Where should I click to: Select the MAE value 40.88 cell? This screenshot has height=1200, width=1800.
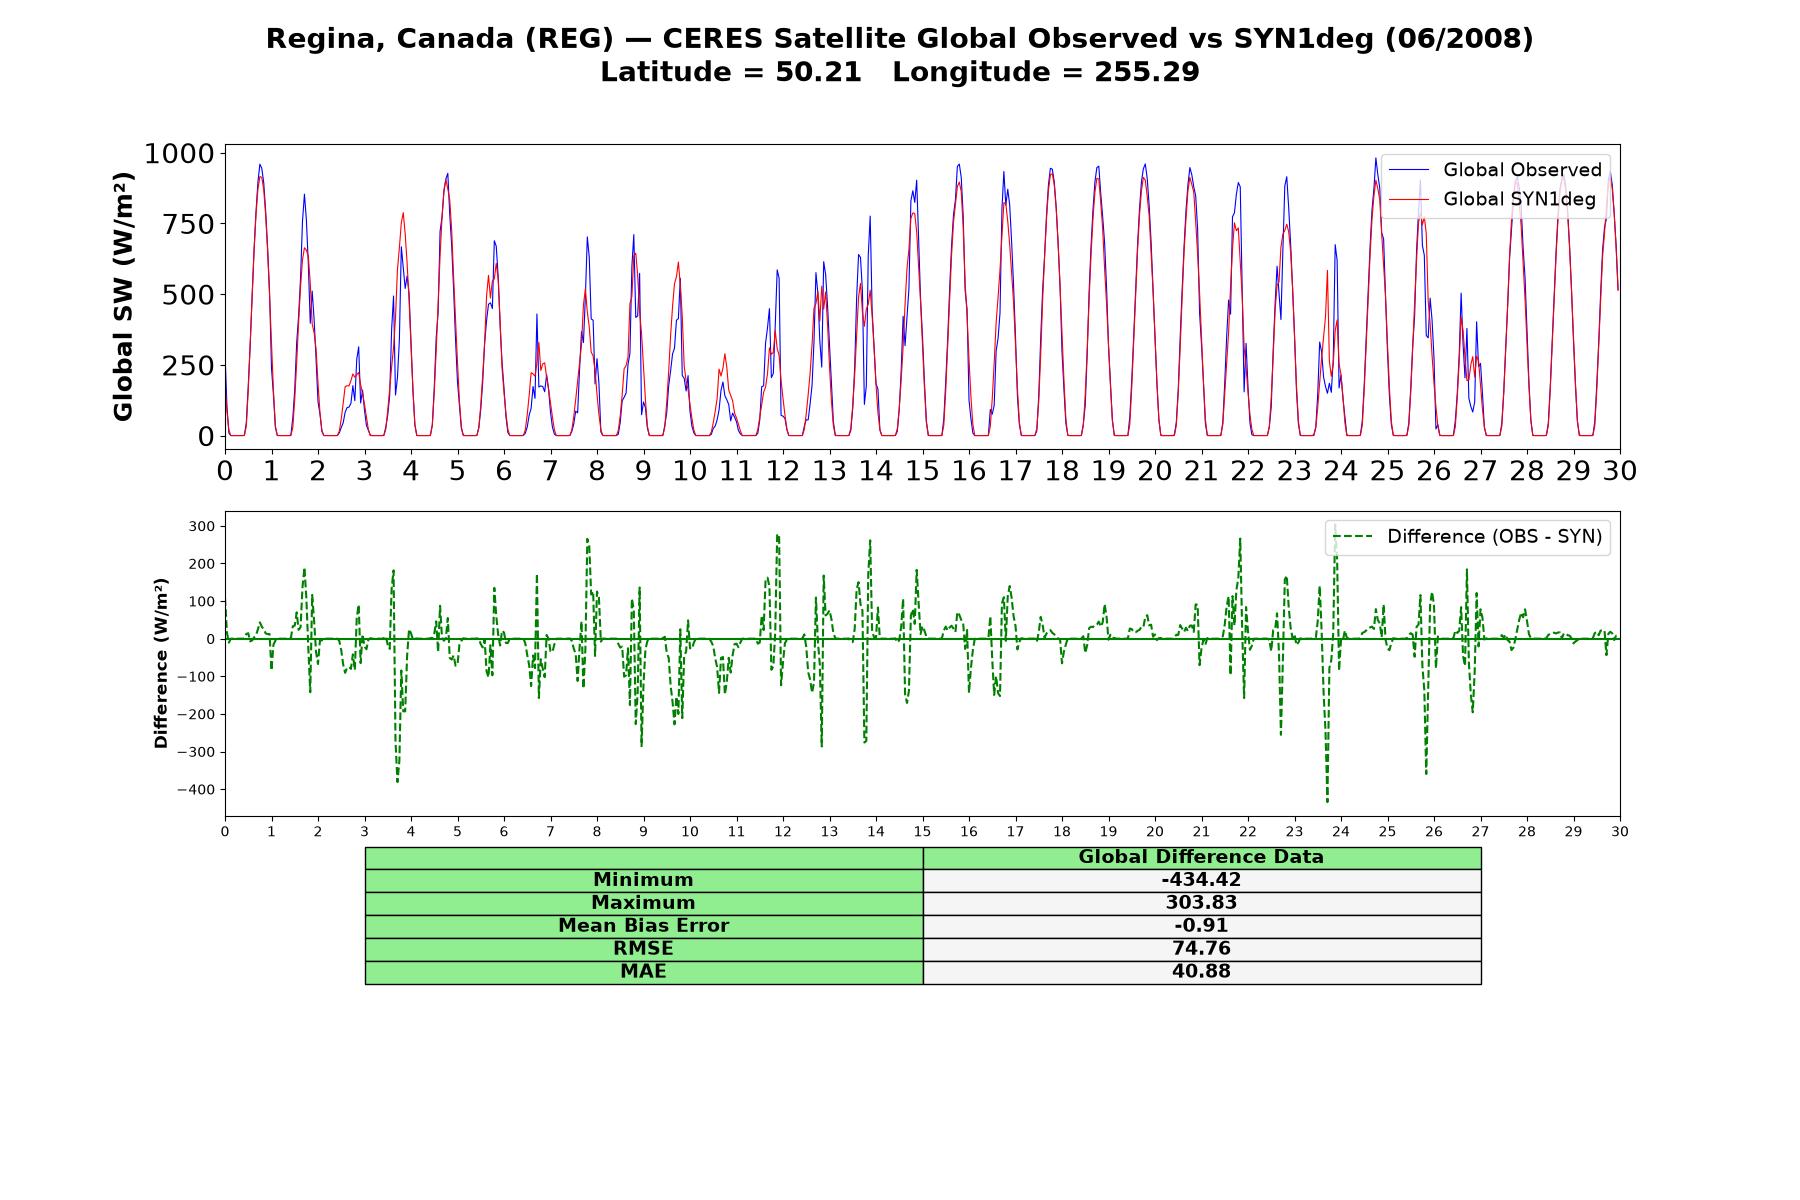click(1202, 972)
